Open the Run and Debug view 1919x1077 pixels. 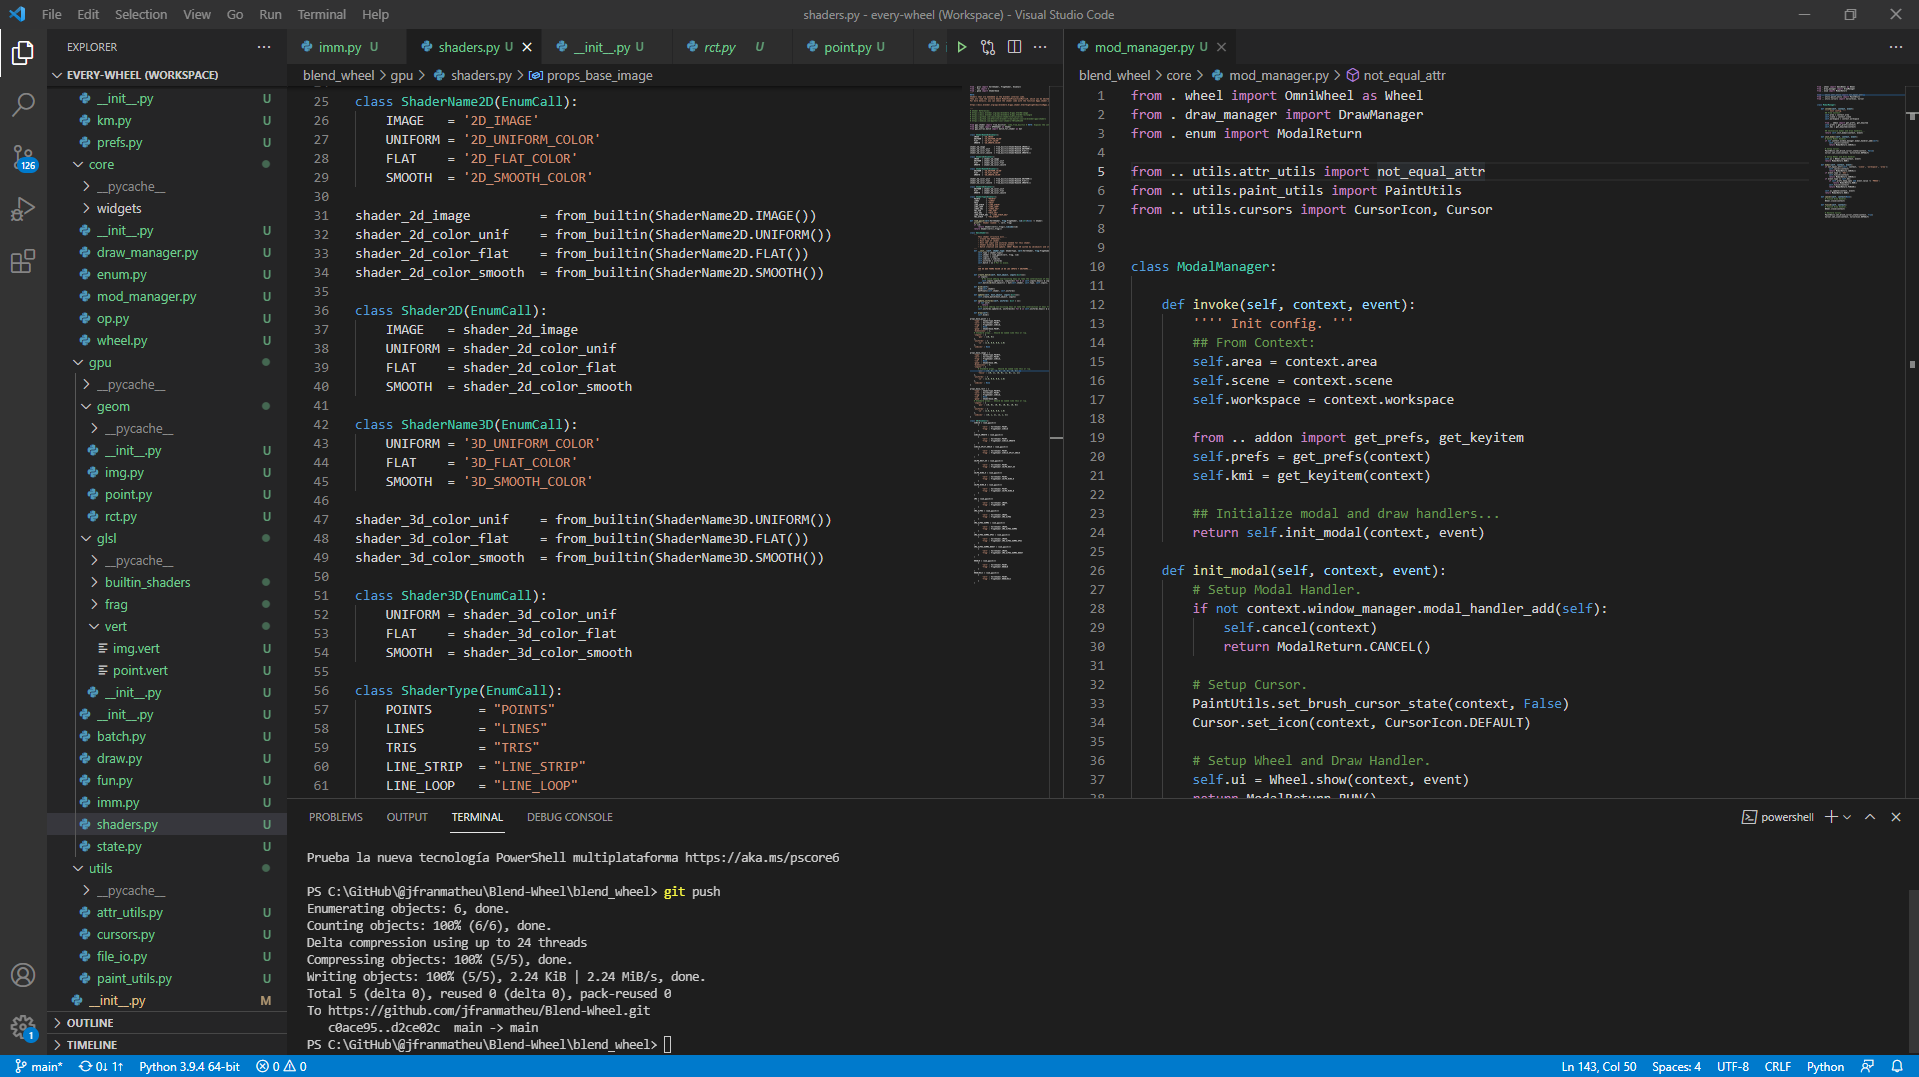pos(23,209)
